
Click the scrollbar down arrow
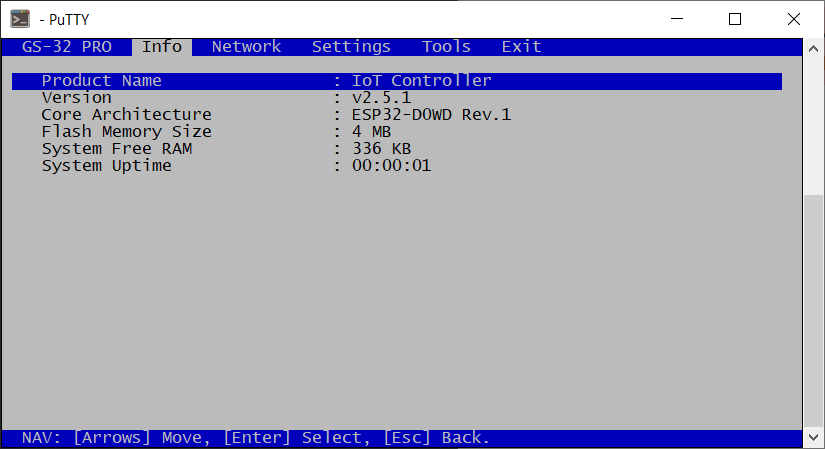[813, 438]
